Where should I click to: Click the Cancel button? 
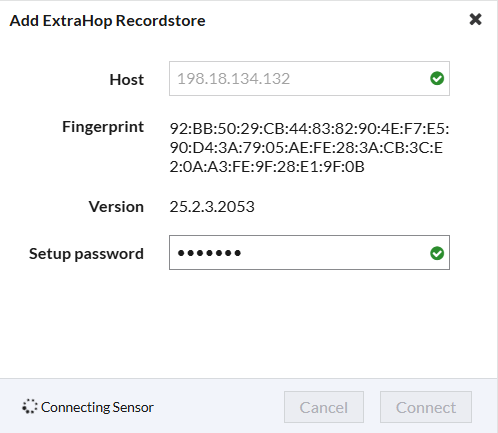[x=324, y=407]
